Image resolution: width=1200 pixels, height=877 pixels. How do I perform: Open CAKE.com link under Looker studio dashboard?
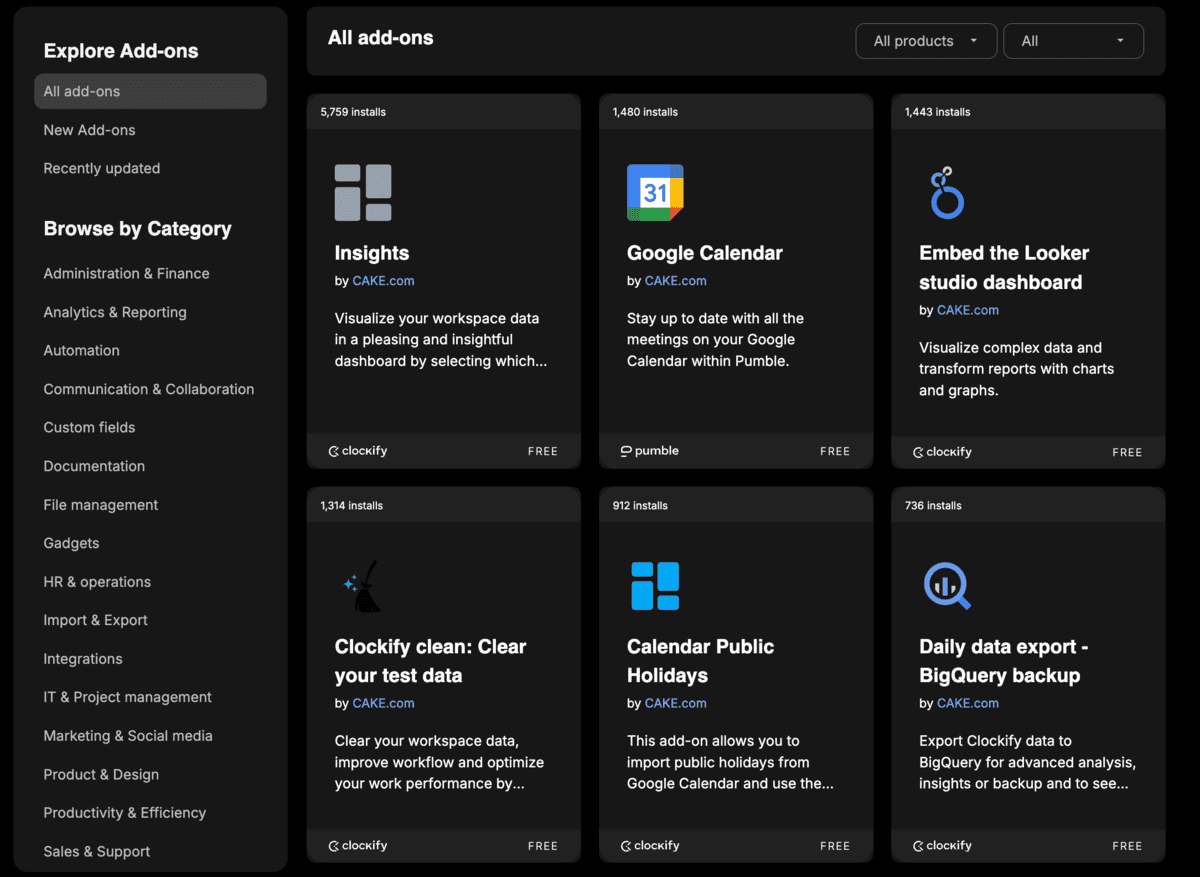tap(968, 310)
